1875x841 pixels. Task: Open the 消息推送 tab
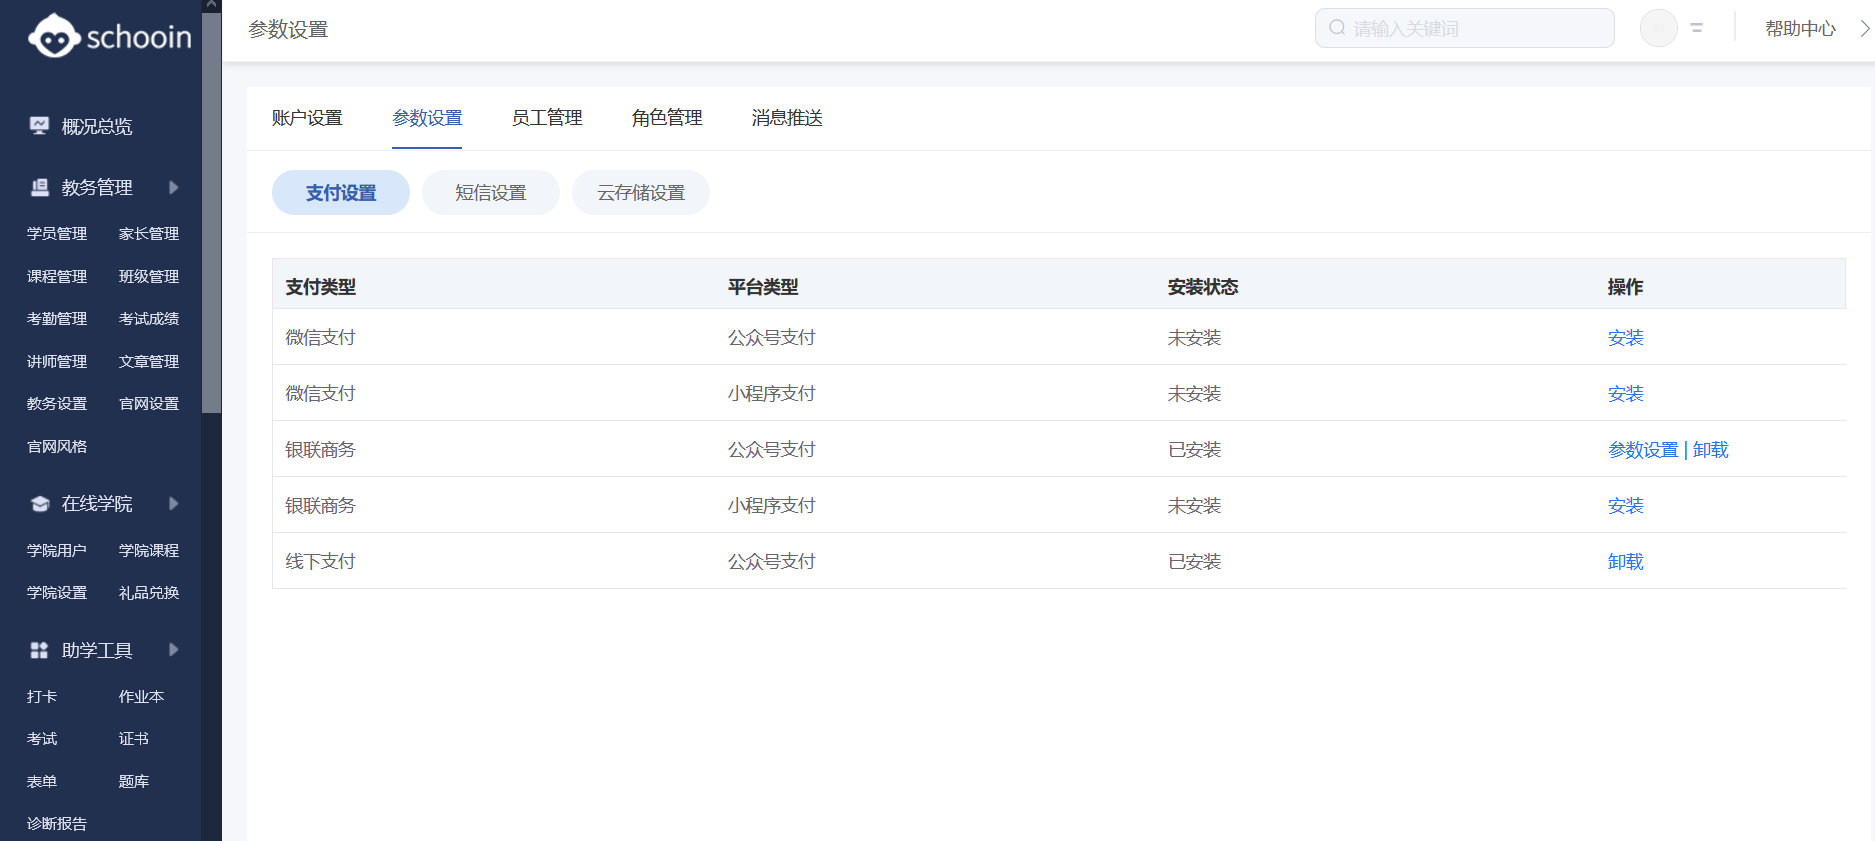coord(787,118)
